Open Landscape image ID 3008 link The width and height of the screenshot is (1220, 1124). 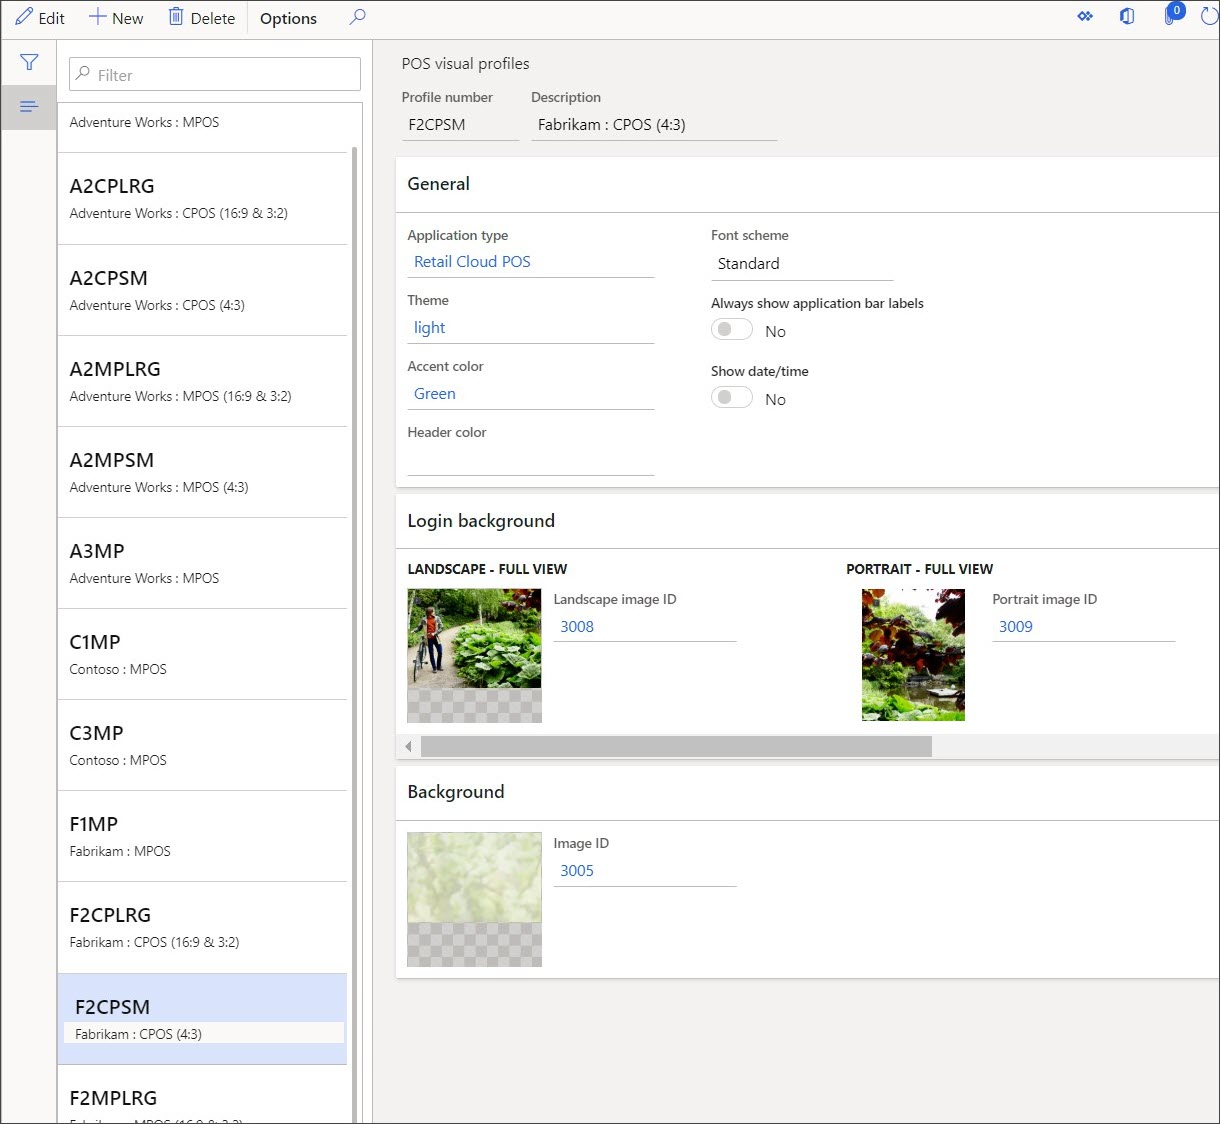[x=577, y=627]
